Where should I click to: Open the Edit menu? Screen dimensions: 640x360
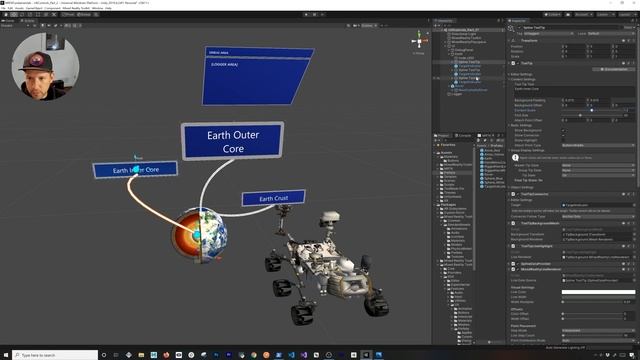pos(10,8)
